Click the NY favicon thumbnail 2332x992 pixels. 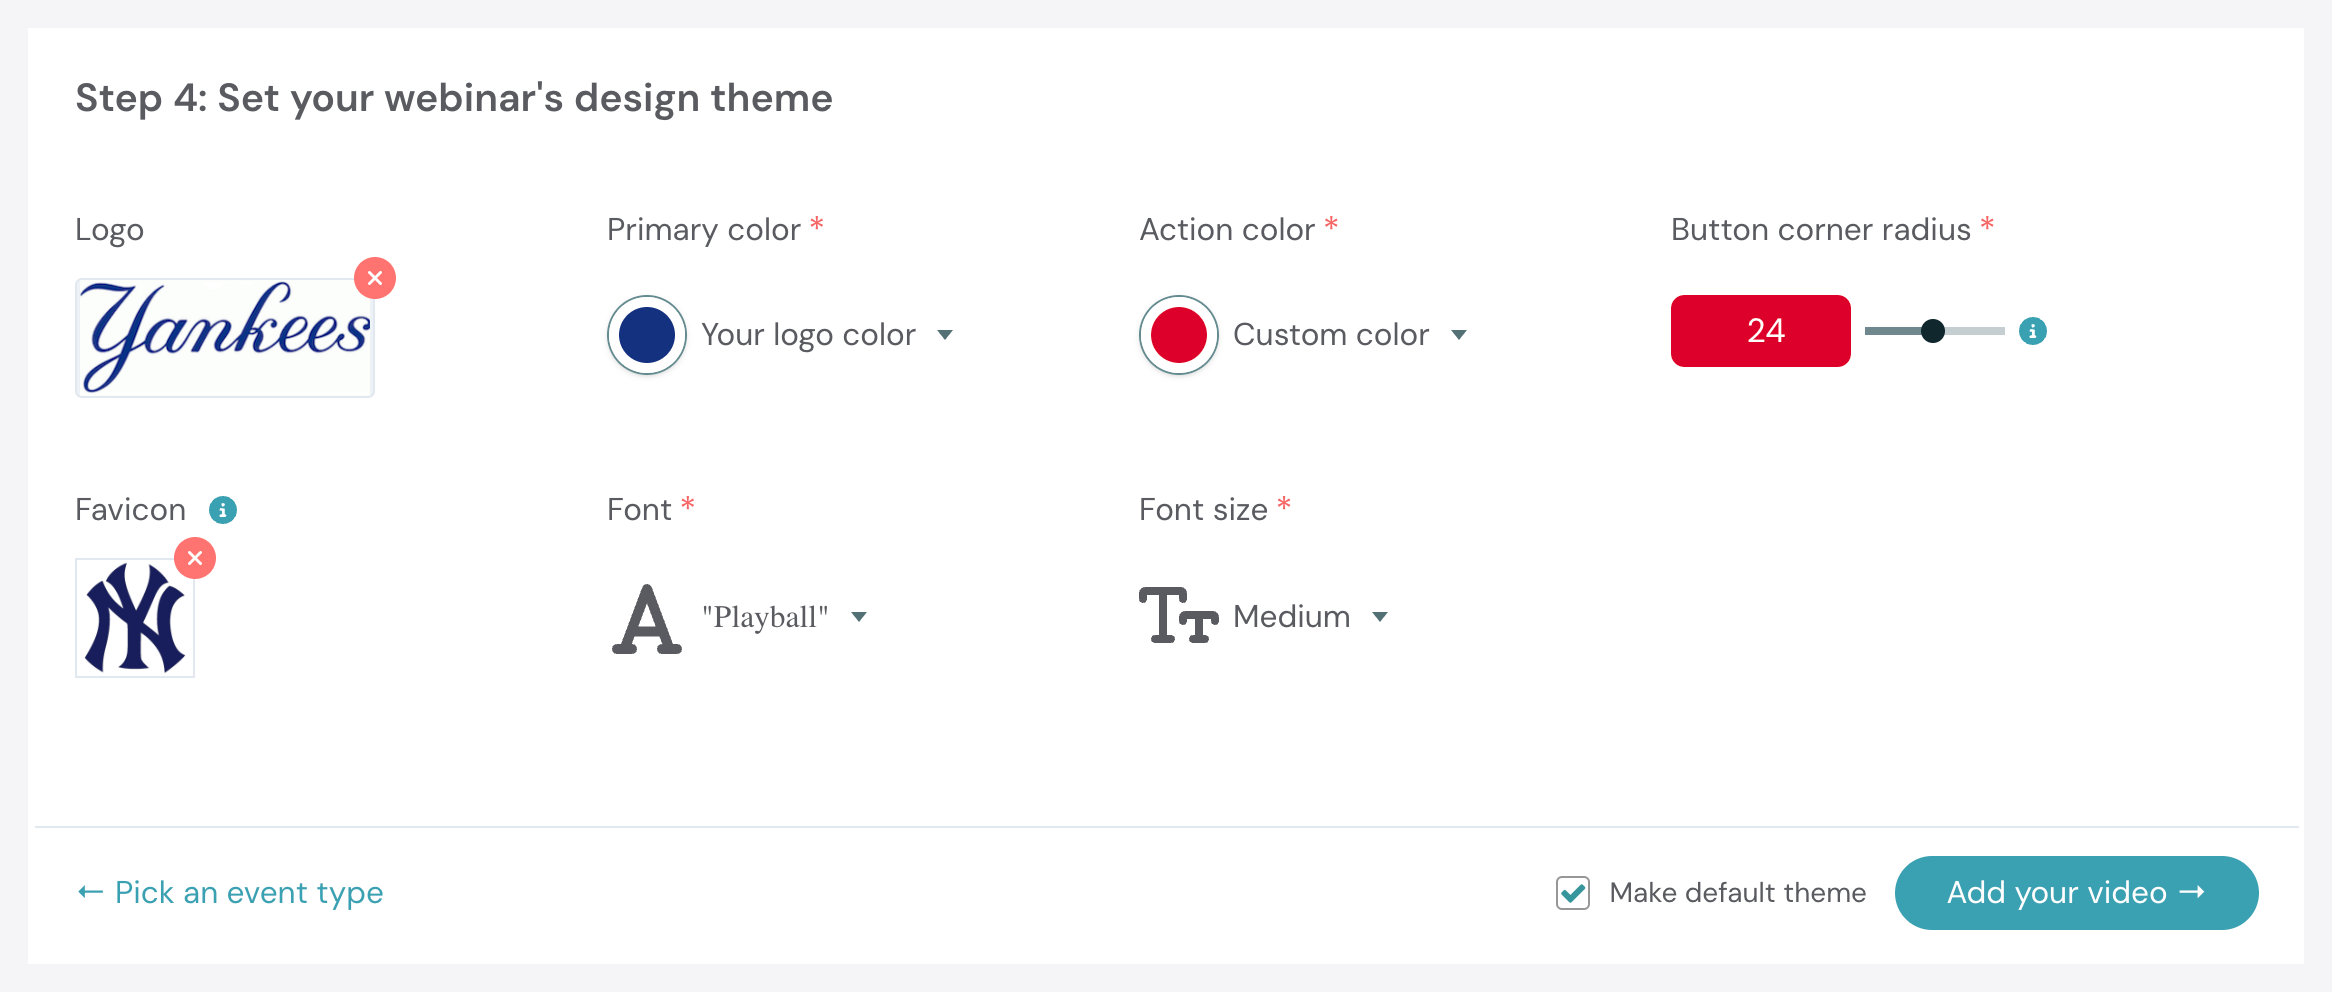135,618
